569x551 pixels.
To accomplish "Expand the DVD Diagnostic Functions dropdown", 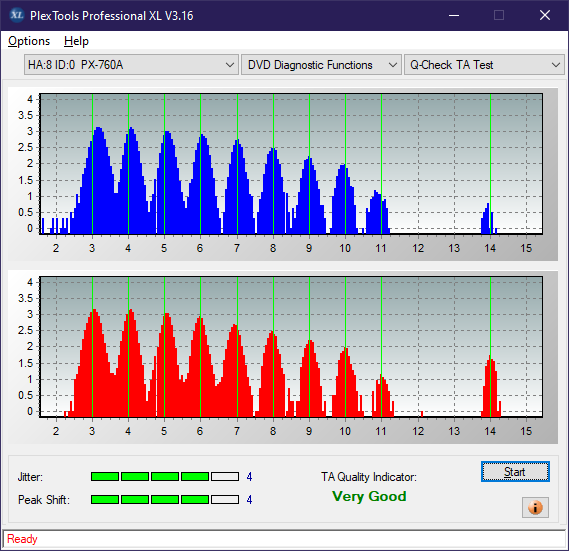I will coord(321,65).
